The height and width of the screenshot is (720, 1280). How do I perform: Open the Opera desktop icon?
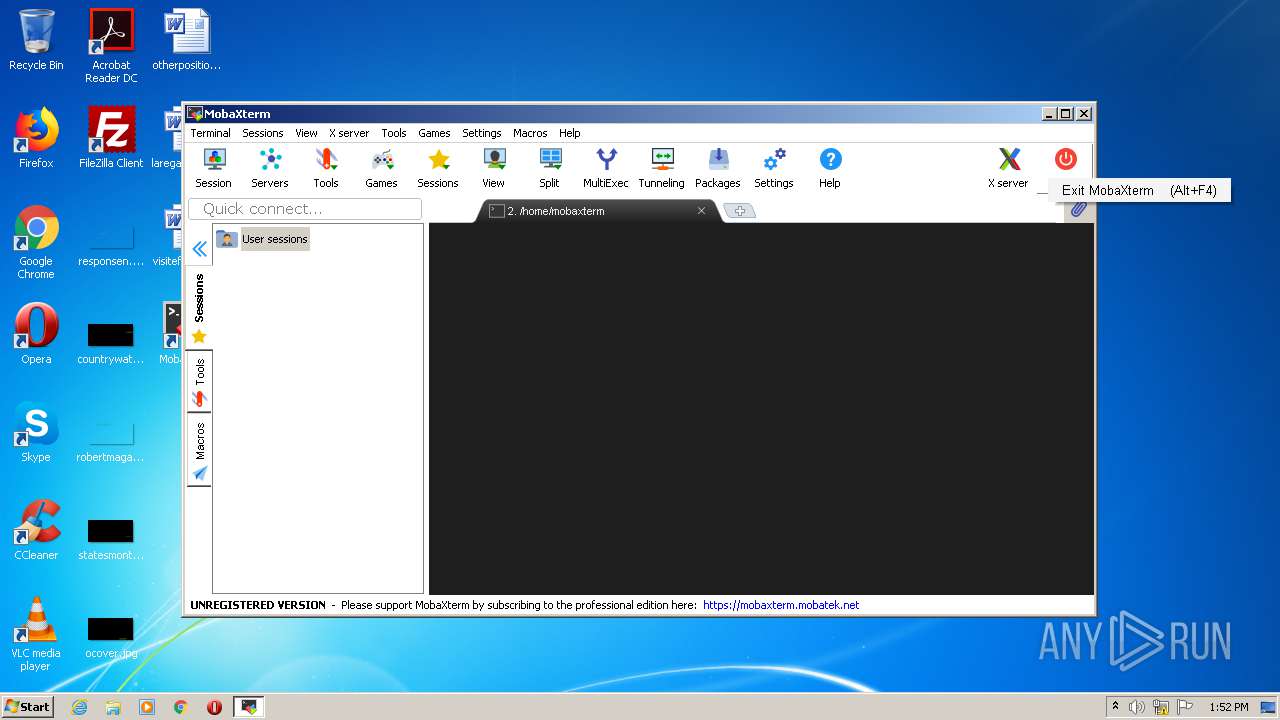[x=36, y=334]
